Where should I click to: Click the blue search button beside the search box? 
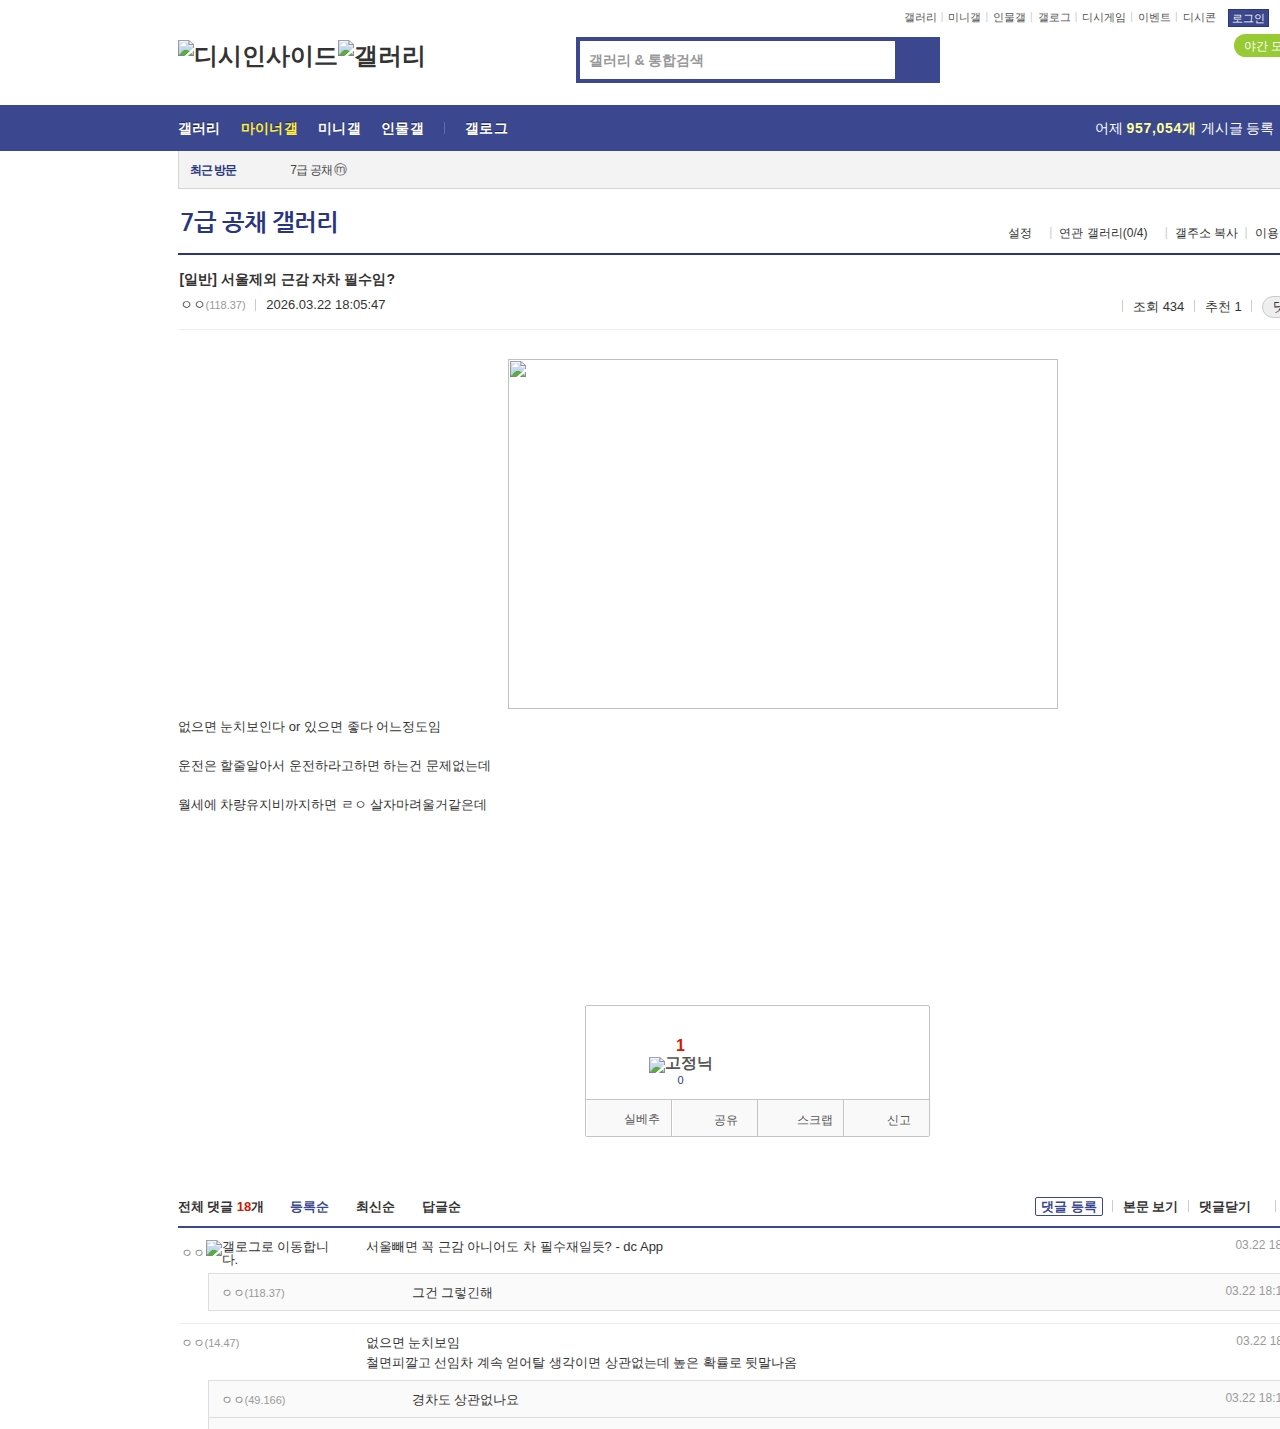point(917,60)
